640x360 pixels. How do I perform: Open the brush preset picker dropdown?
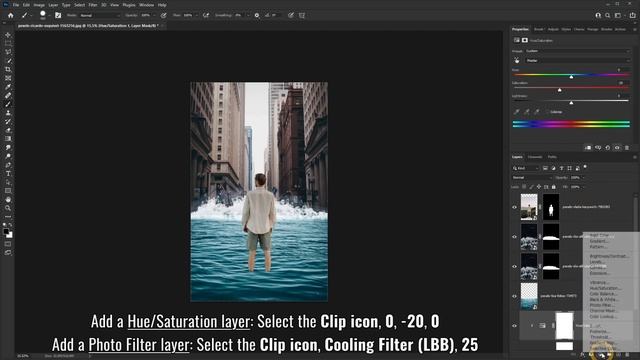49,16
